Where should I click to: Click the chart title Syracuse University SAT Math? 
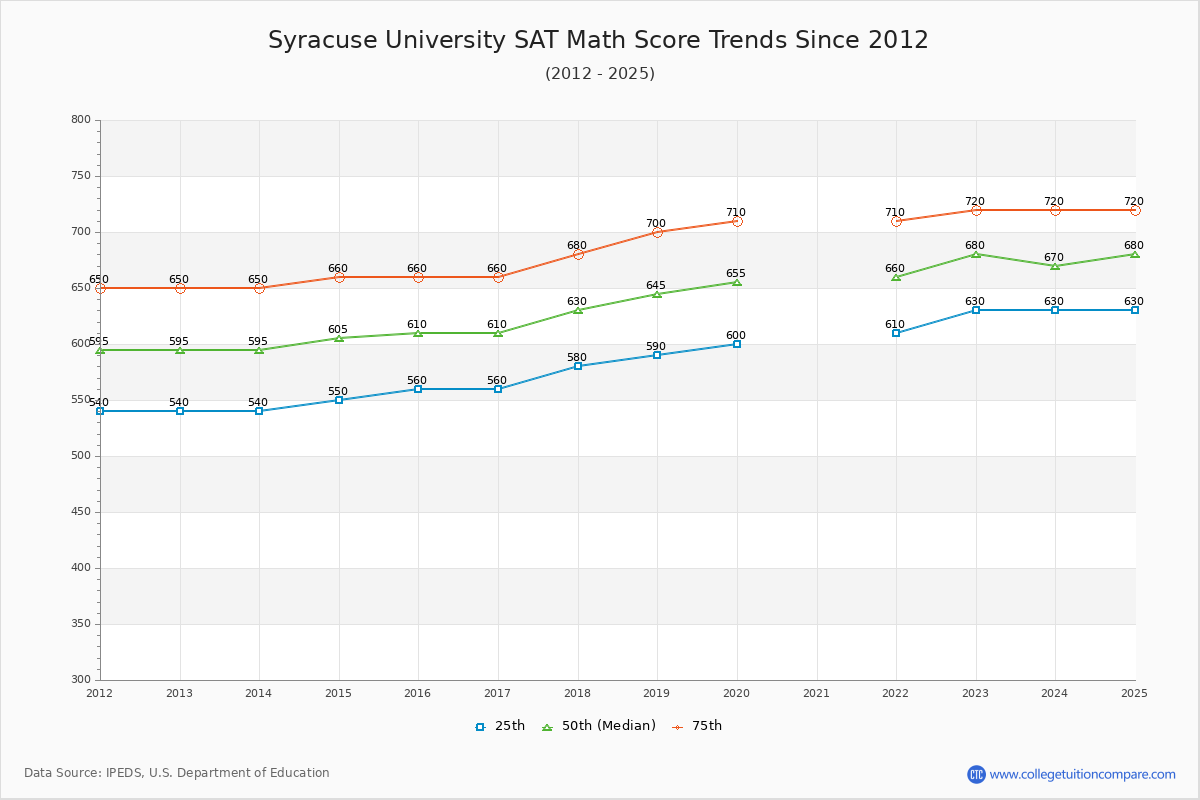tap(598, 40)
